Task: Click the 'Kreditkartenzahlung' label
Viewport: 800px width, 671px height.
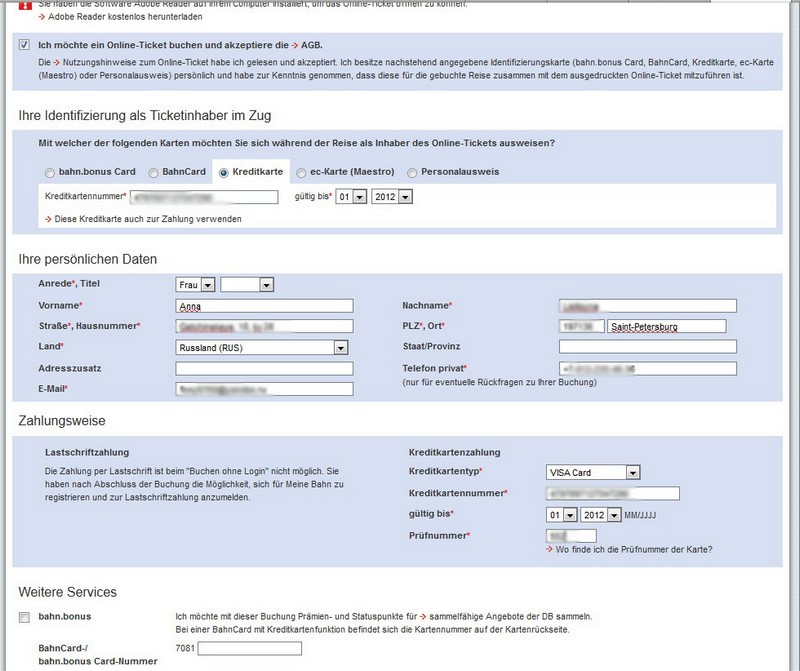Action: [x=455, y=453]
